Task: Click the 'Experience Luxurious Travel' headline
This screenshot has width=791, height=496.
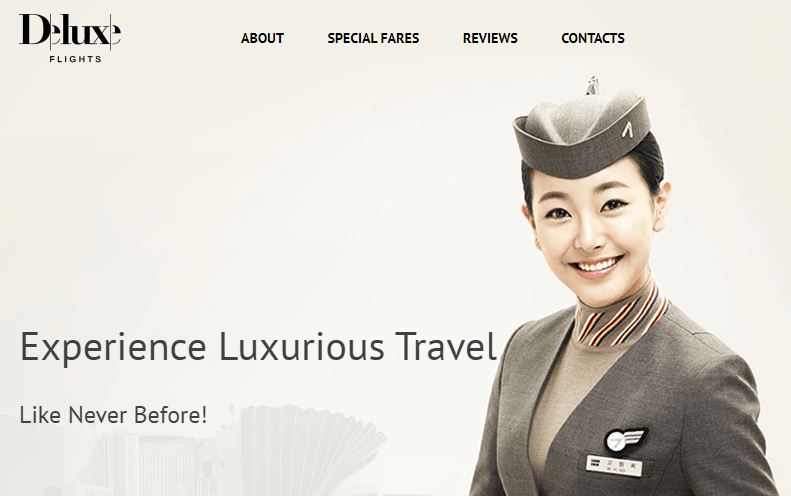Action: 258,347
